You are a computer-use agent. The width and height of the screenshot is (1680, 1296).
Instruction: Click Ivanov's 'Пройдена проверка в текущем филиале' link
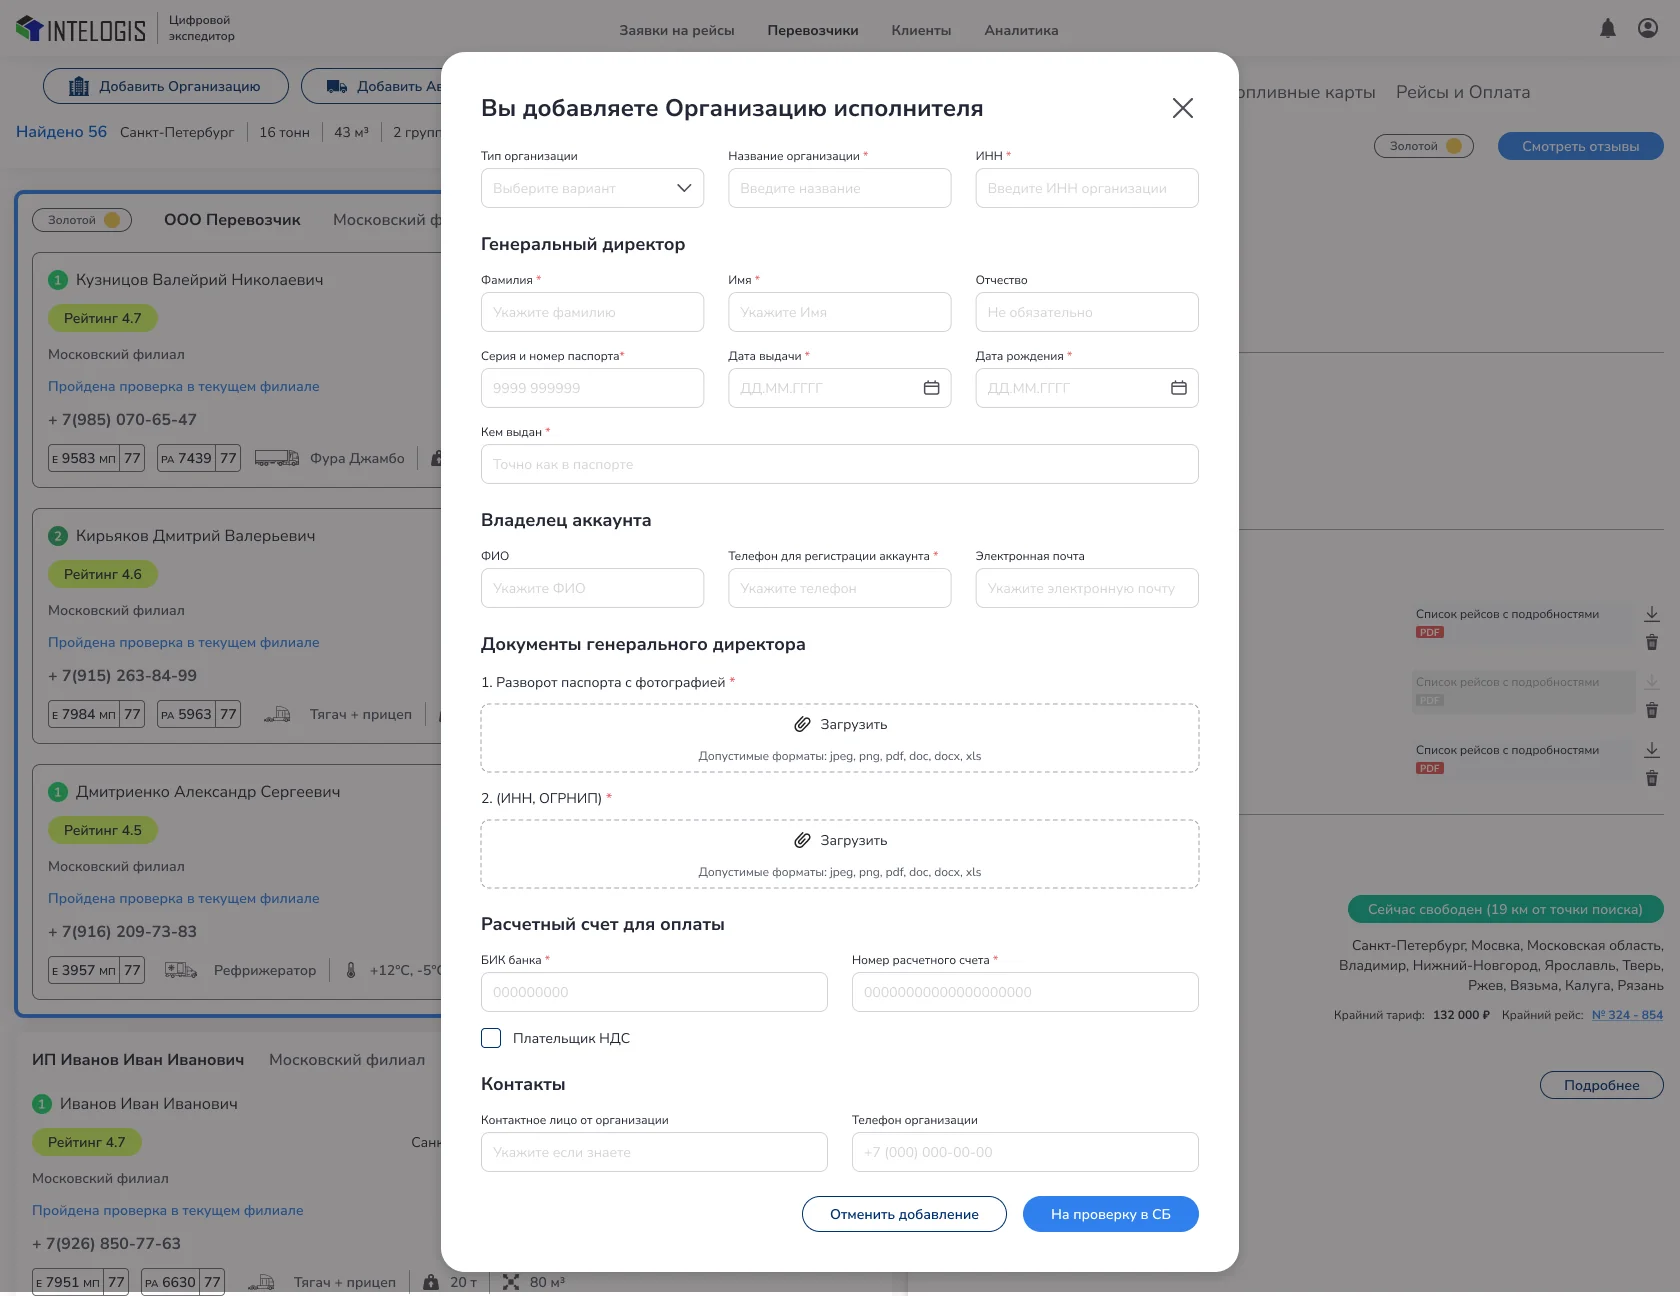pyautogui.click(x=168, y=1210)
